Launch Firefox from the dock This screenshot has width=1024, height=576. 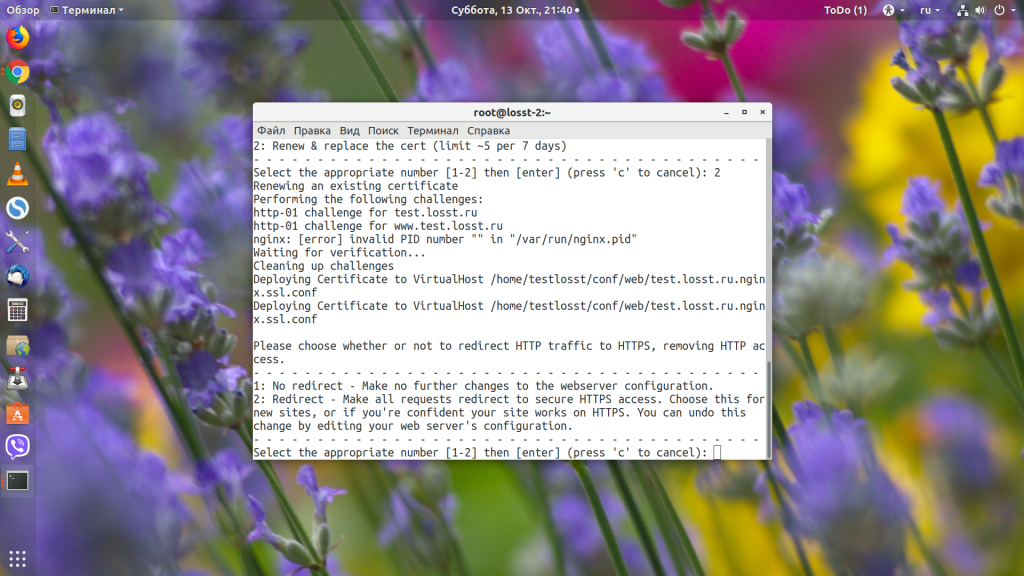[x=17, y=38]
